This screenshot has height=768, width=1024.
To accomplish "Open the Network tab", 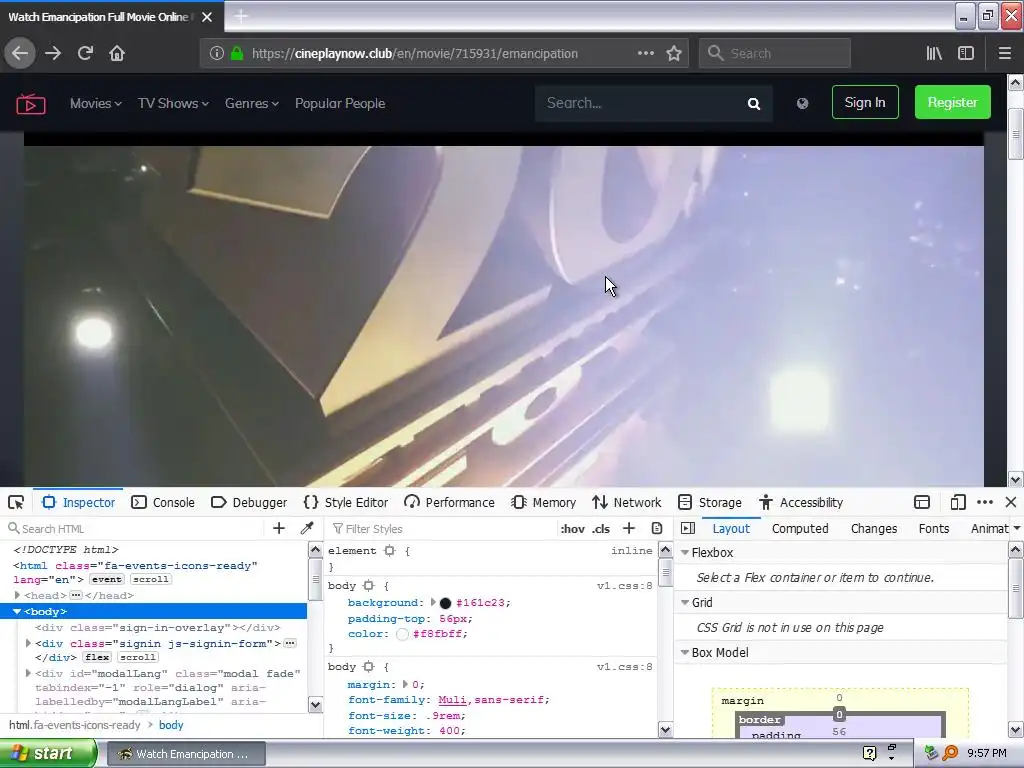I will (x=627, y=502).
